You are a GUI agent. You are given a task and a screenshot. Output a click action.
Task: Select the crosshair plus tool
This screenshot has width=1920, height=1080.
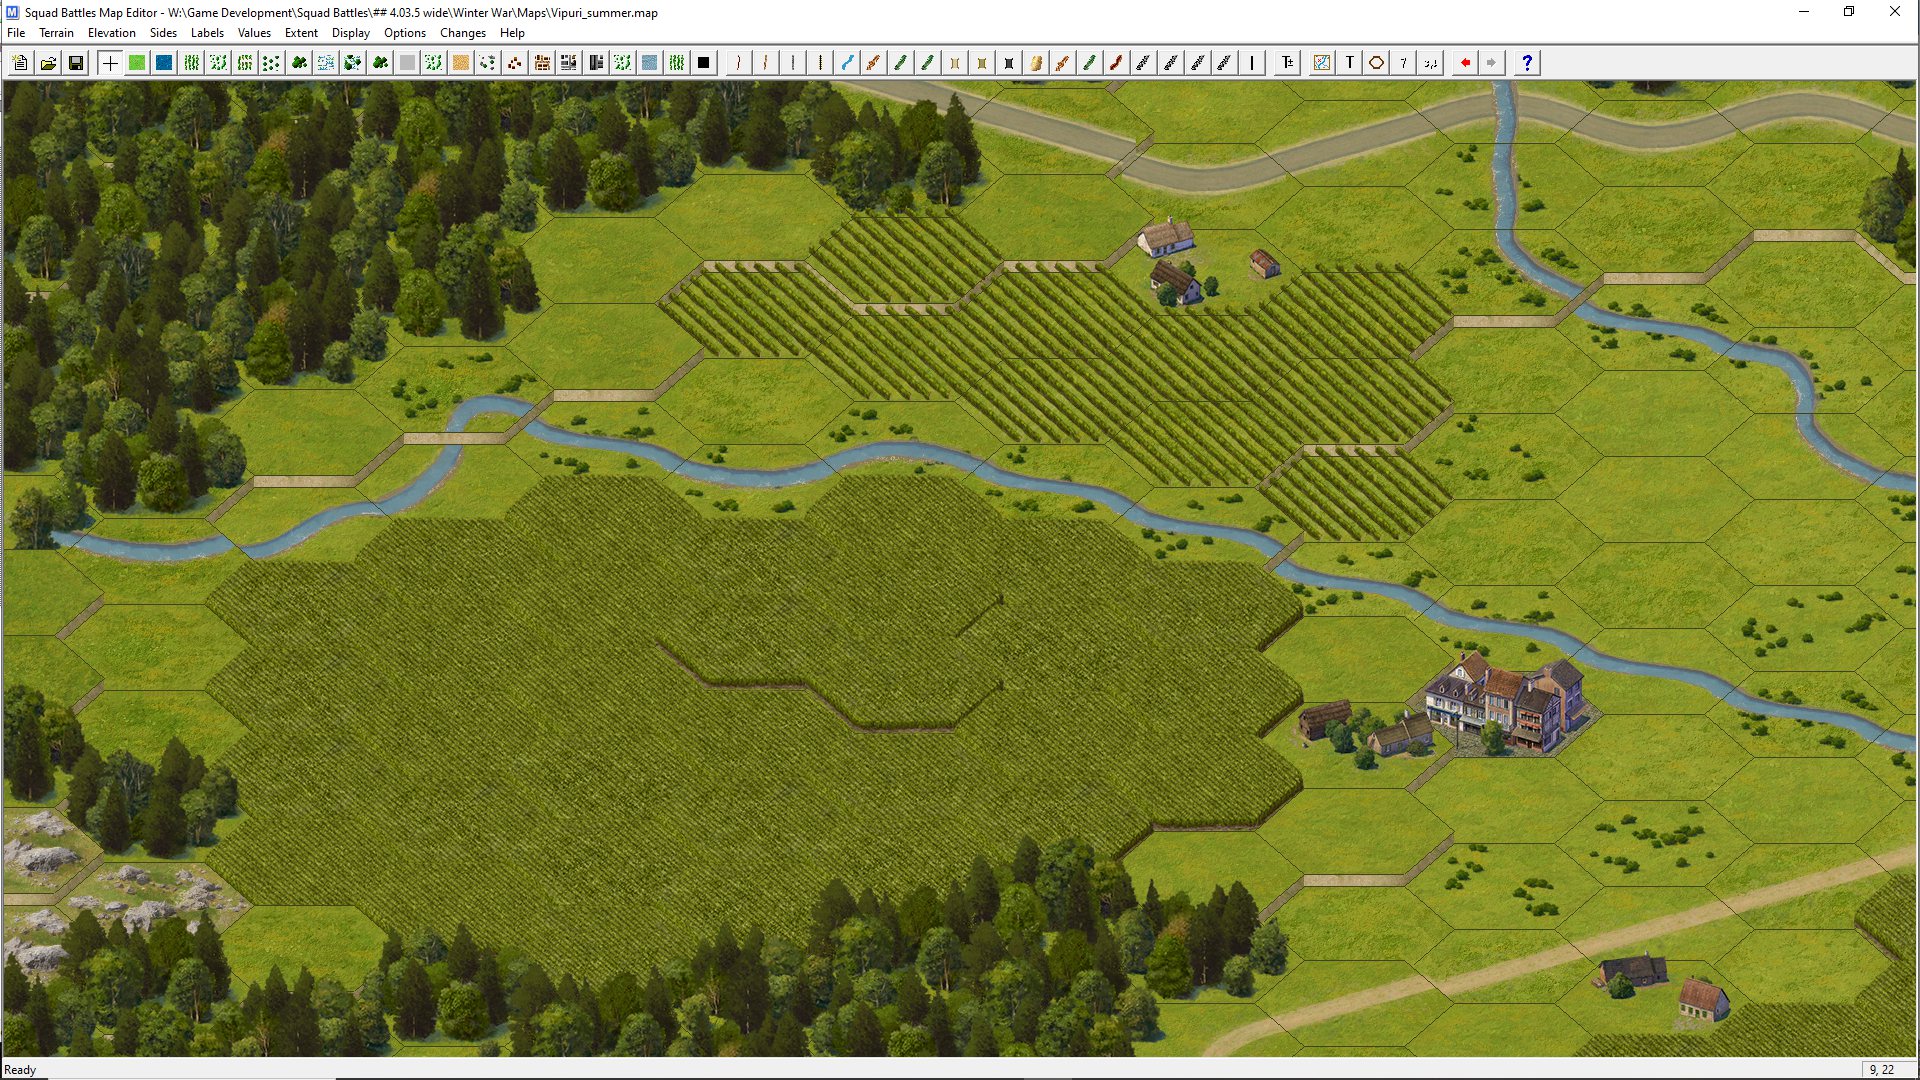tap(110, 63)
